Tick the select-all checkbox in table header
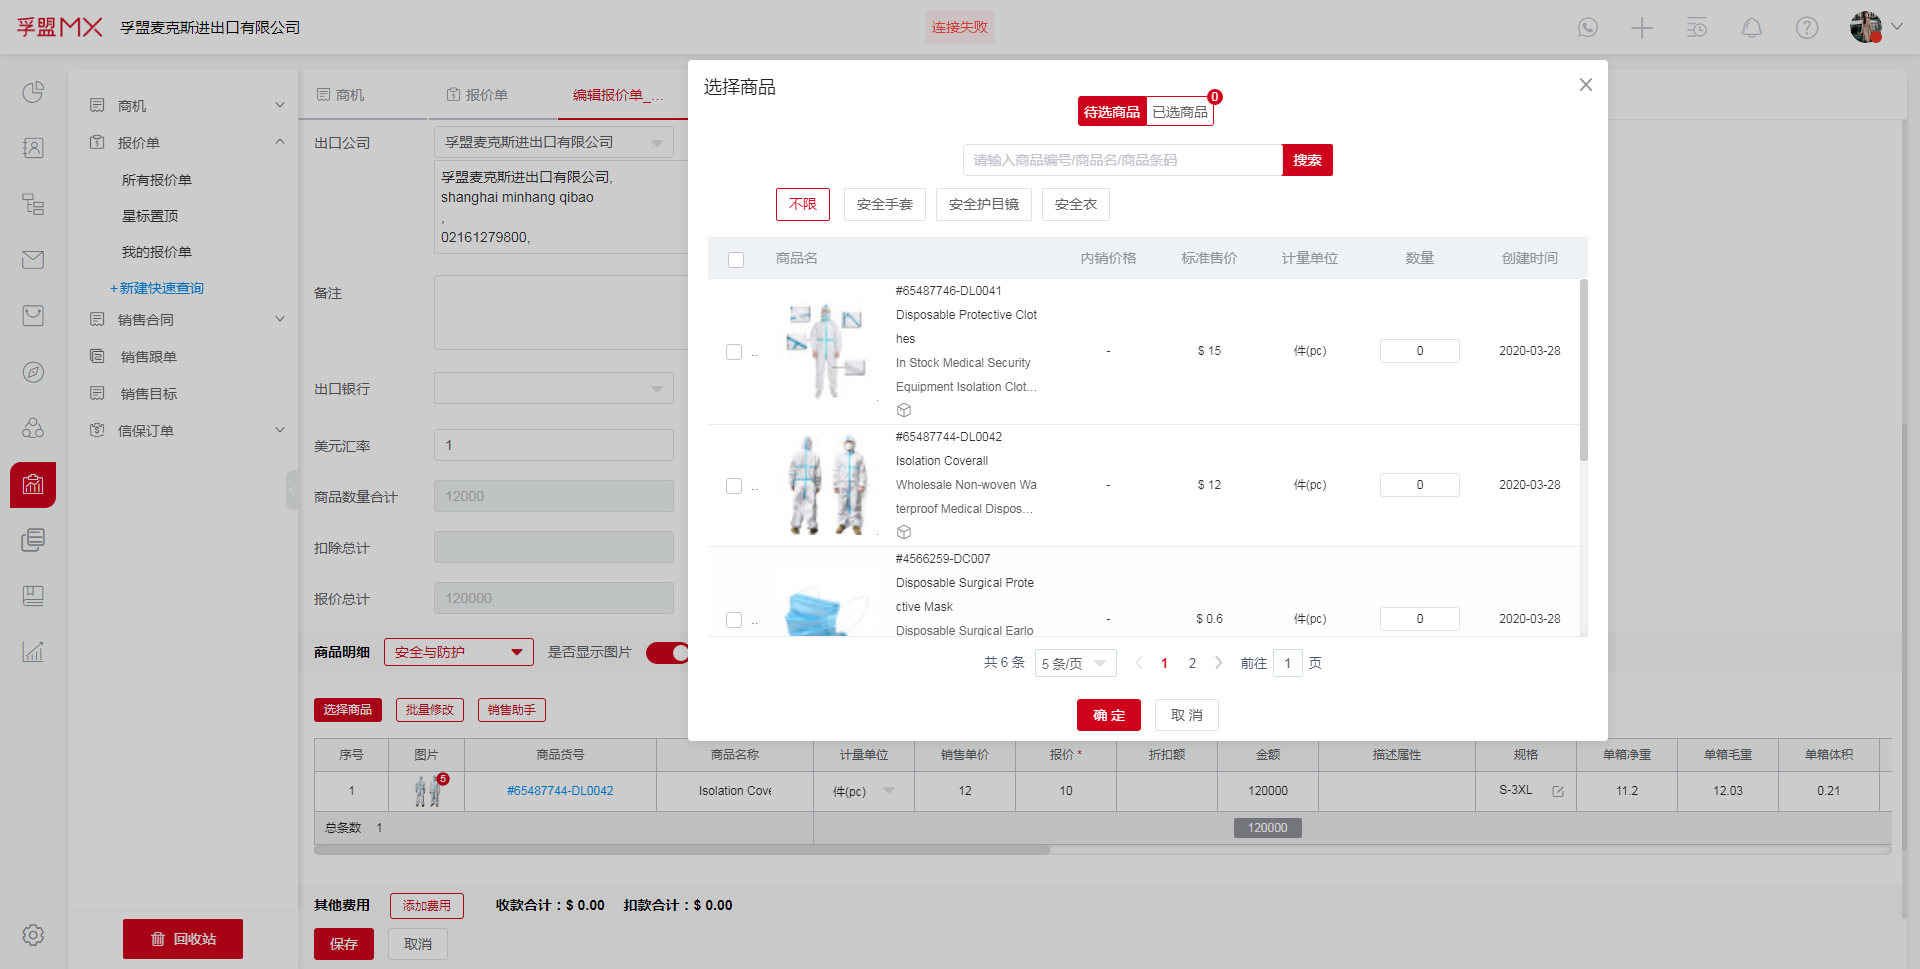 [x=736, y=260]
